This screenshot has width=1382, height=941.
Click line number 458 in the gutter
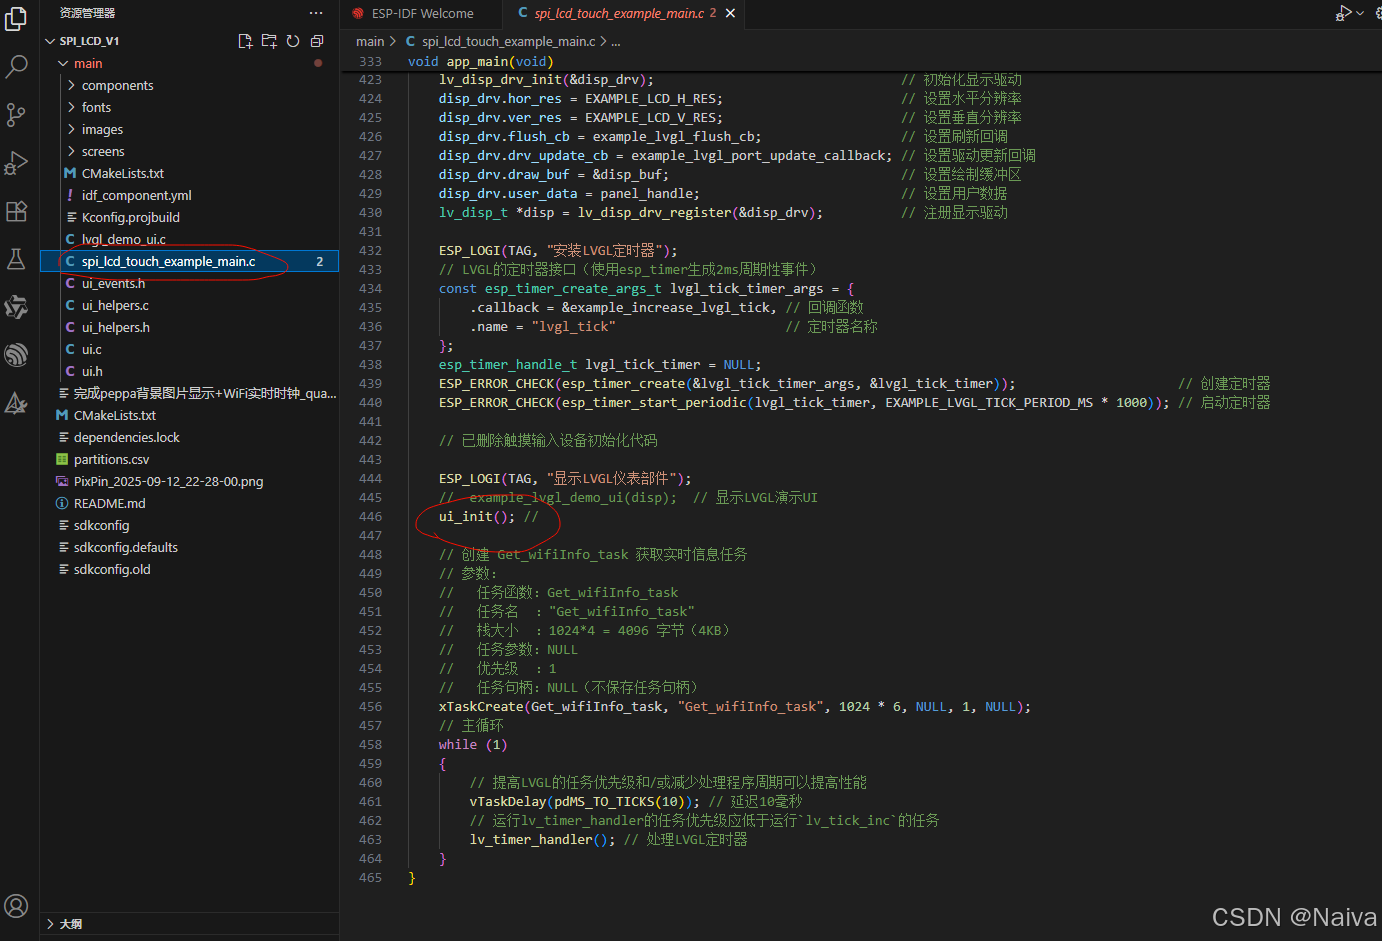coord(370,745)
